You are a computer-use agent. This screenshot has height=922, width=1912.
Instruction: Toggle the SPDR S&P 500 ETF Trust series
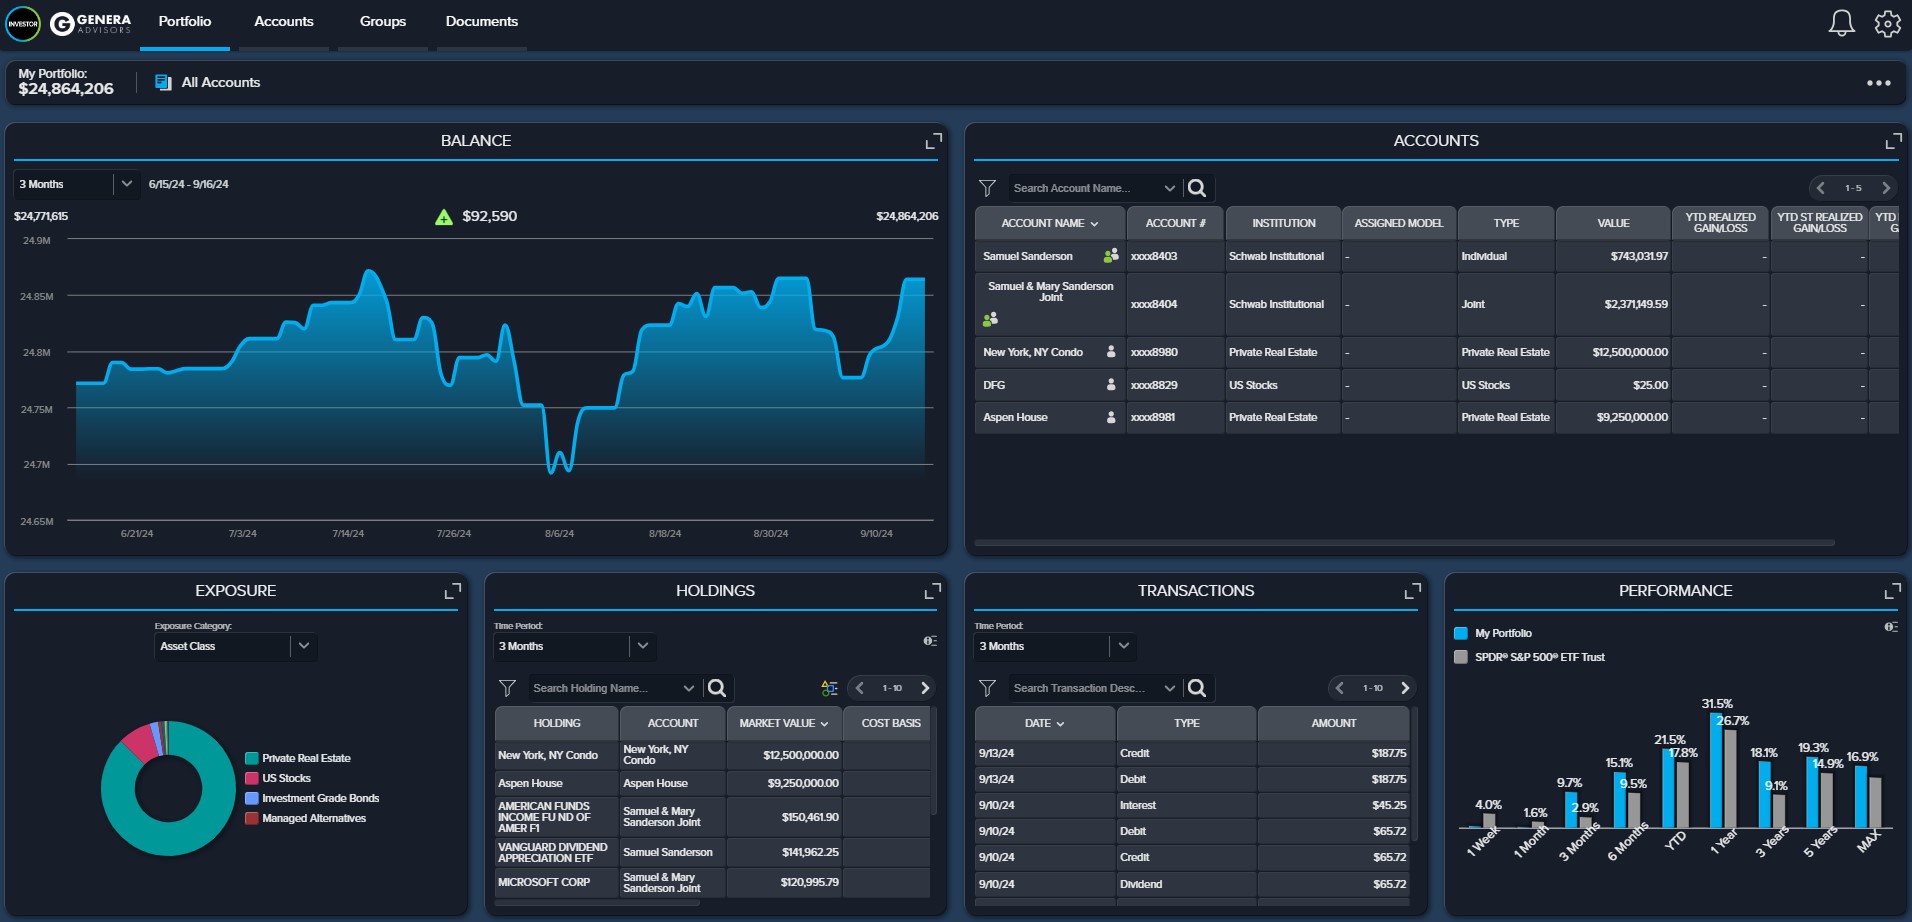(x=1460, y=657)
